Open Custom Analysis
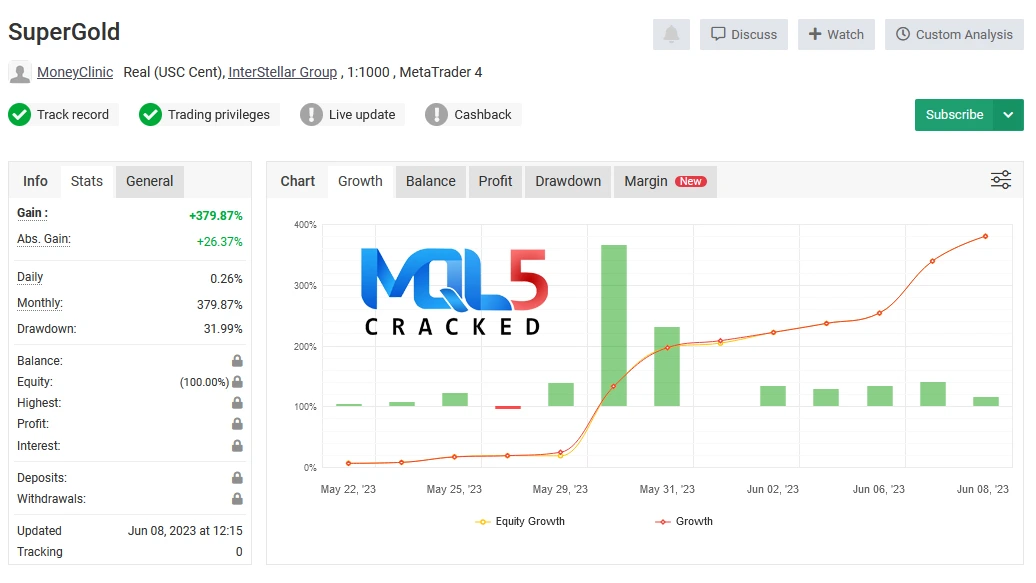 point(955,34)
